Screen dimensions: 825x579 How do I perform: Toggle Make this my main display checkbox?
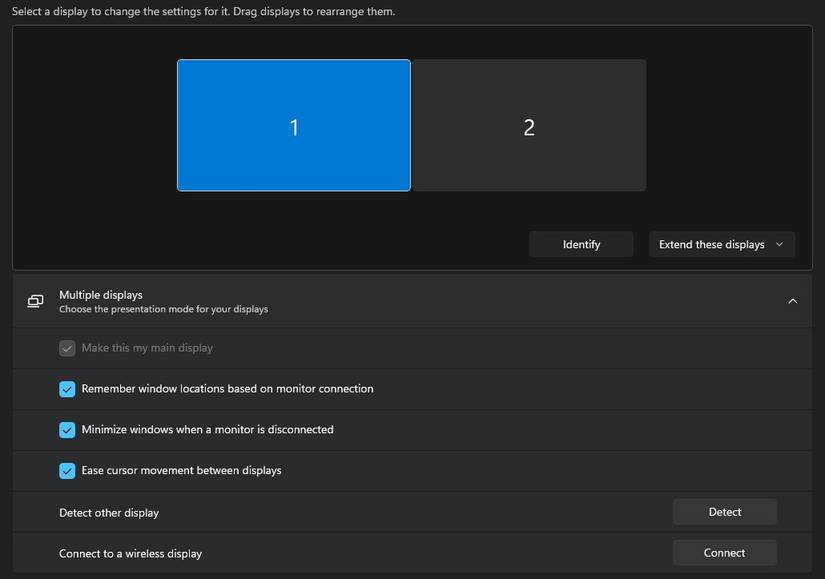coord(67,348)
